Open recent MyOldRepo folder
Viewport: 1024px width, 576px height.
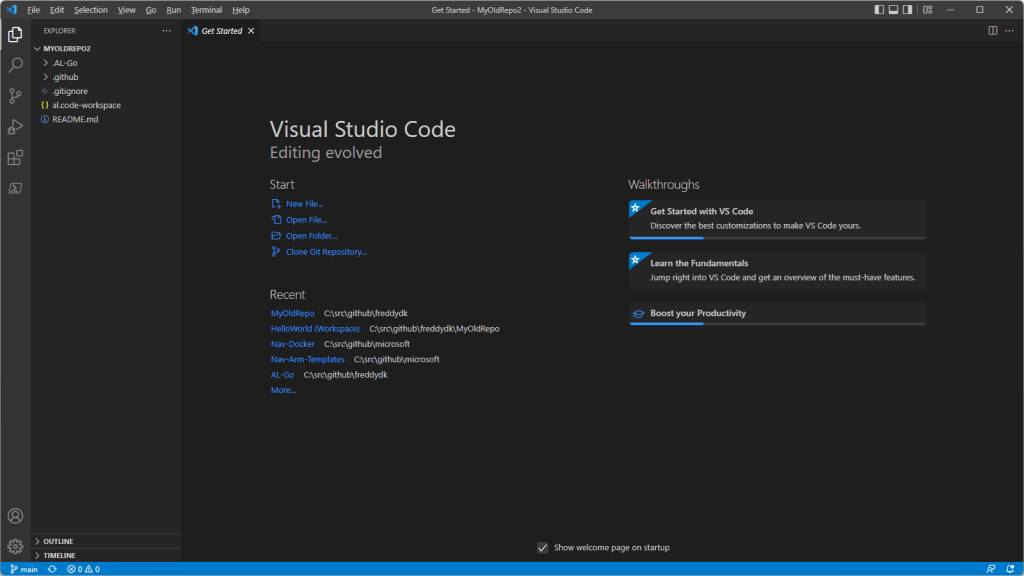(x=293, y=313)
